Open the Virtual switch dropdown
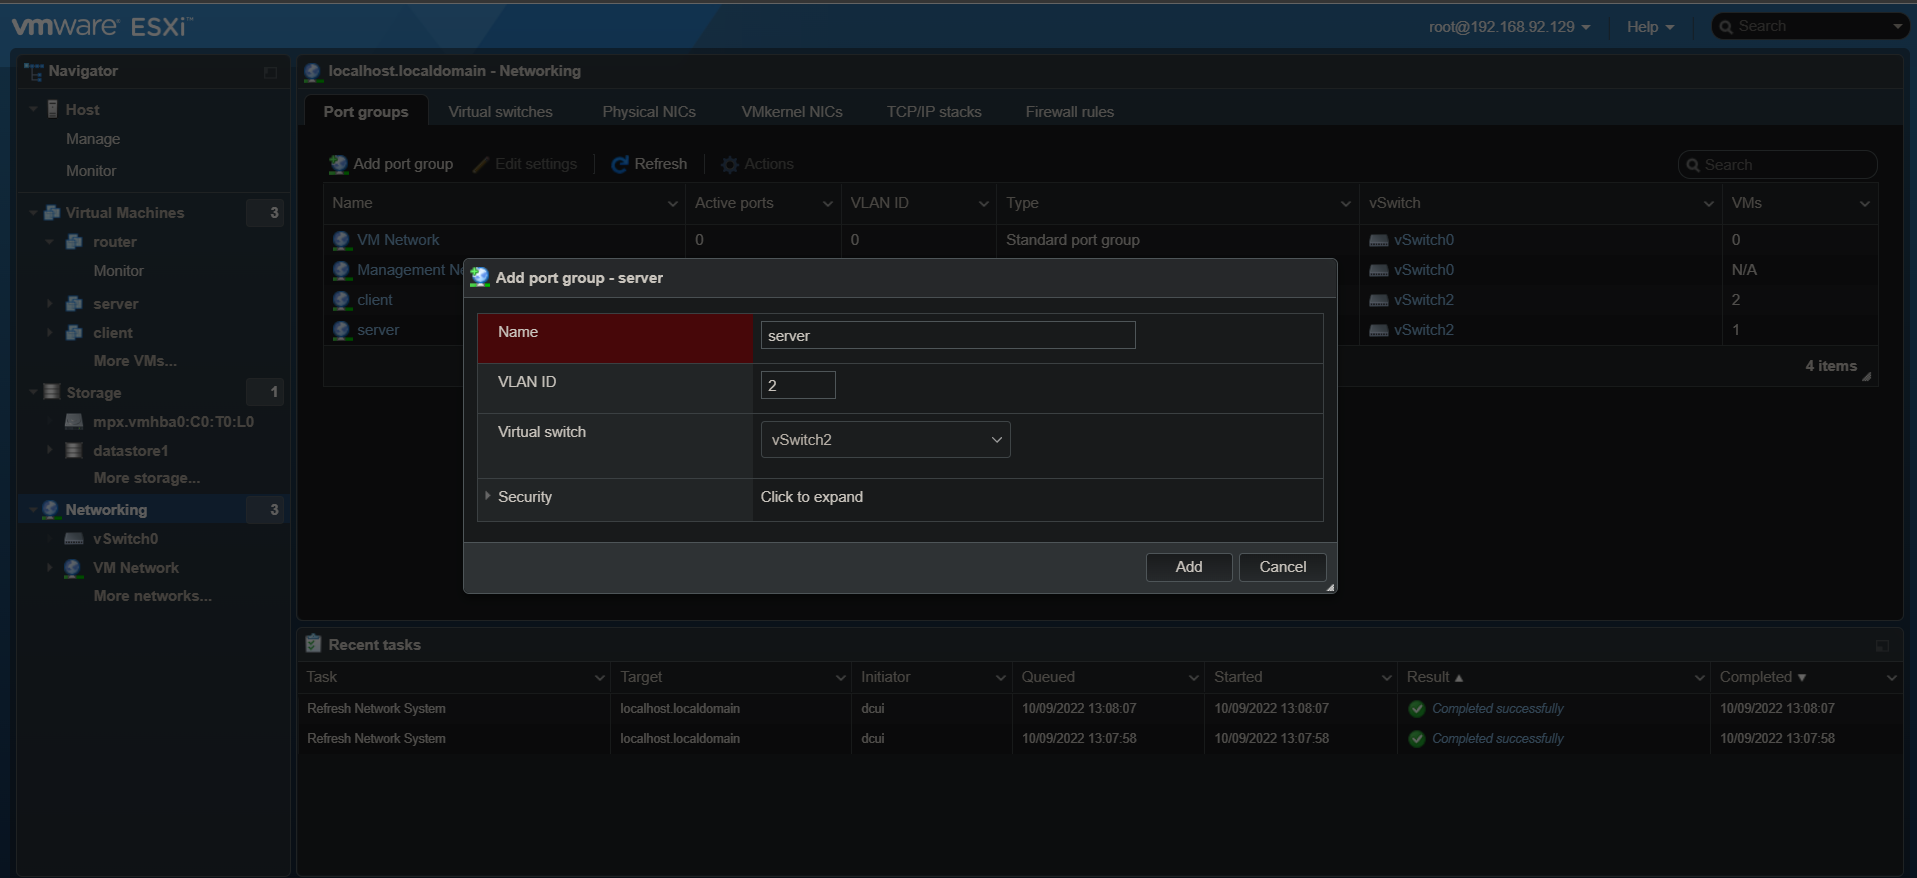 [885, 440]
